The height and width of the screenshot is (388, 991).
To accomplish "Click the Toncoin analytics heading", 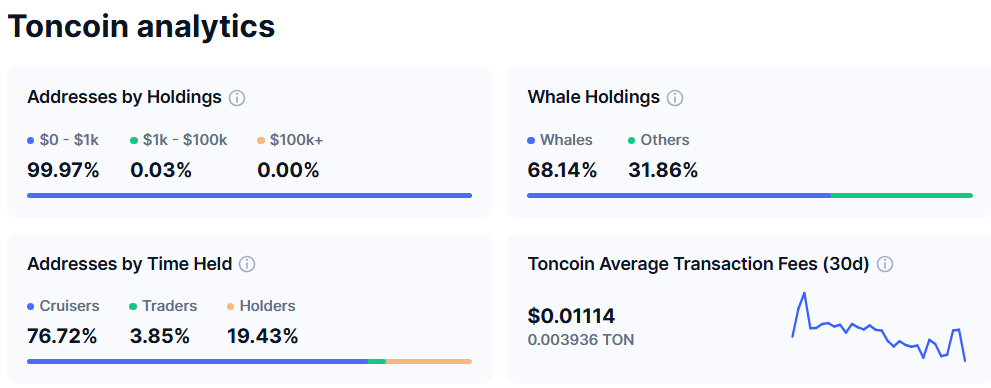I will [142, 27].
